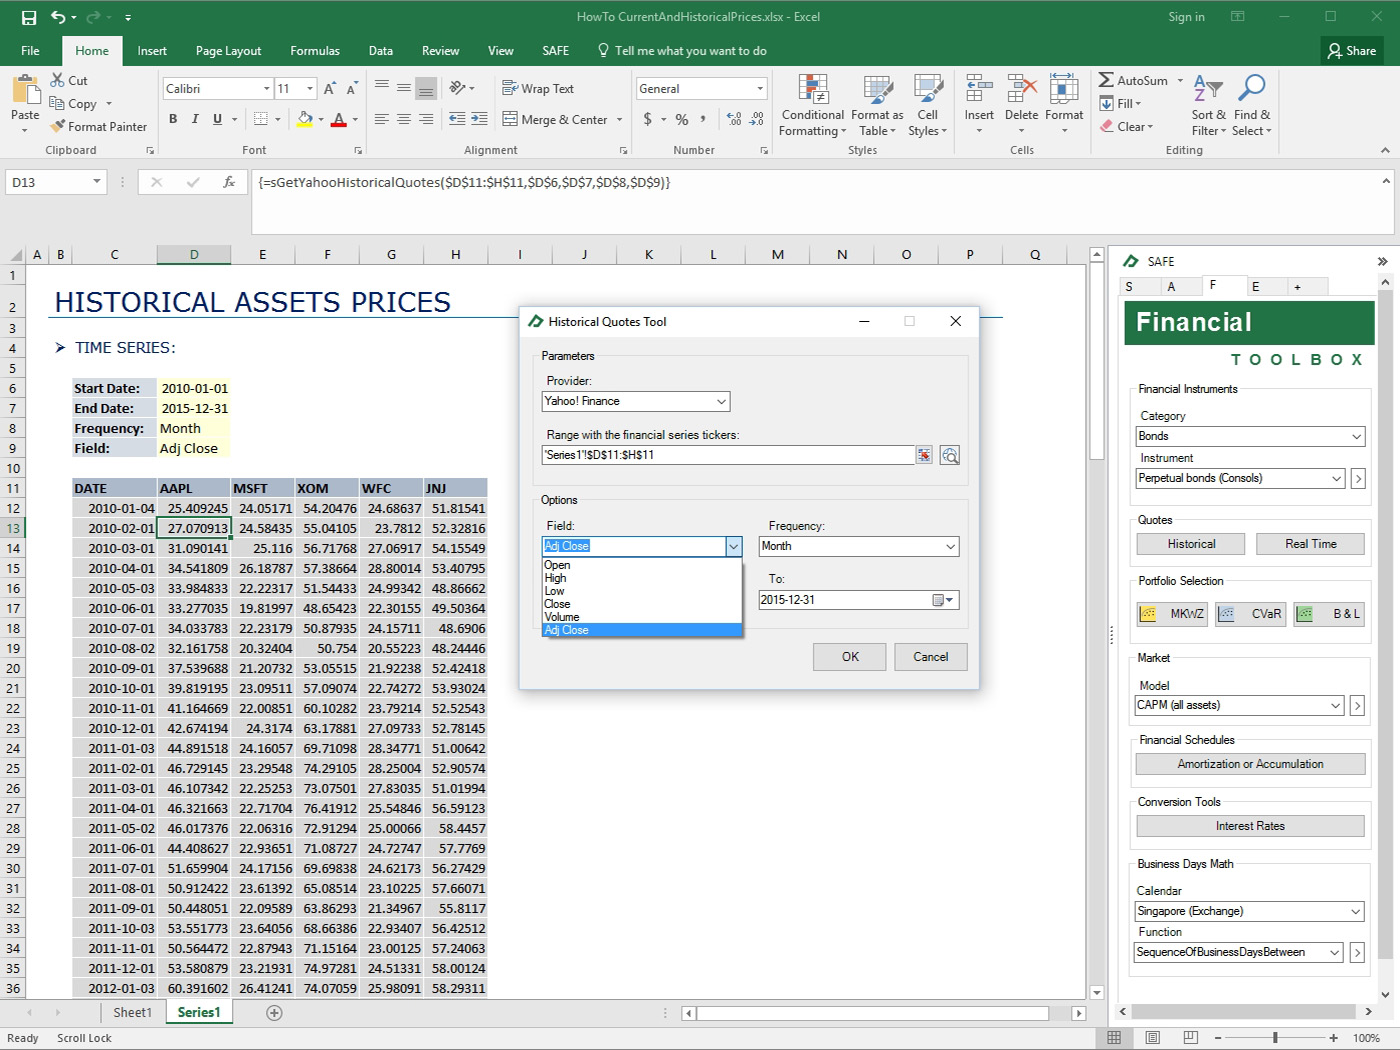Open the SAFE ribbon tab

555,51
